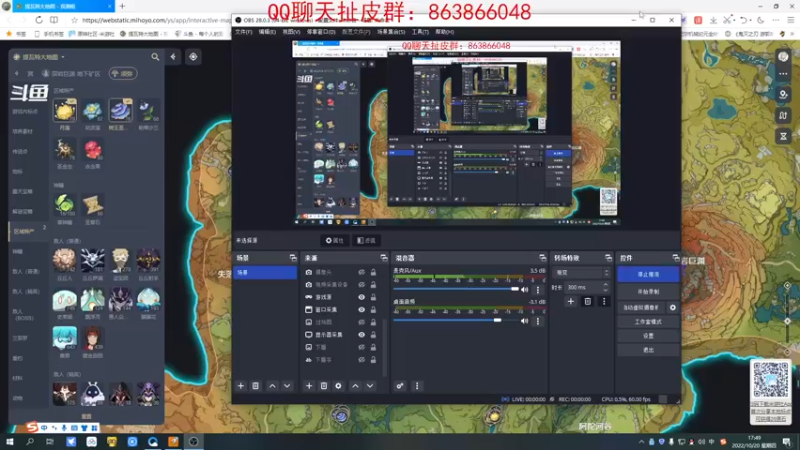This screenshot has width=800, height=450.
Task: Add a new source with plus icon
Action: [309, 386]
